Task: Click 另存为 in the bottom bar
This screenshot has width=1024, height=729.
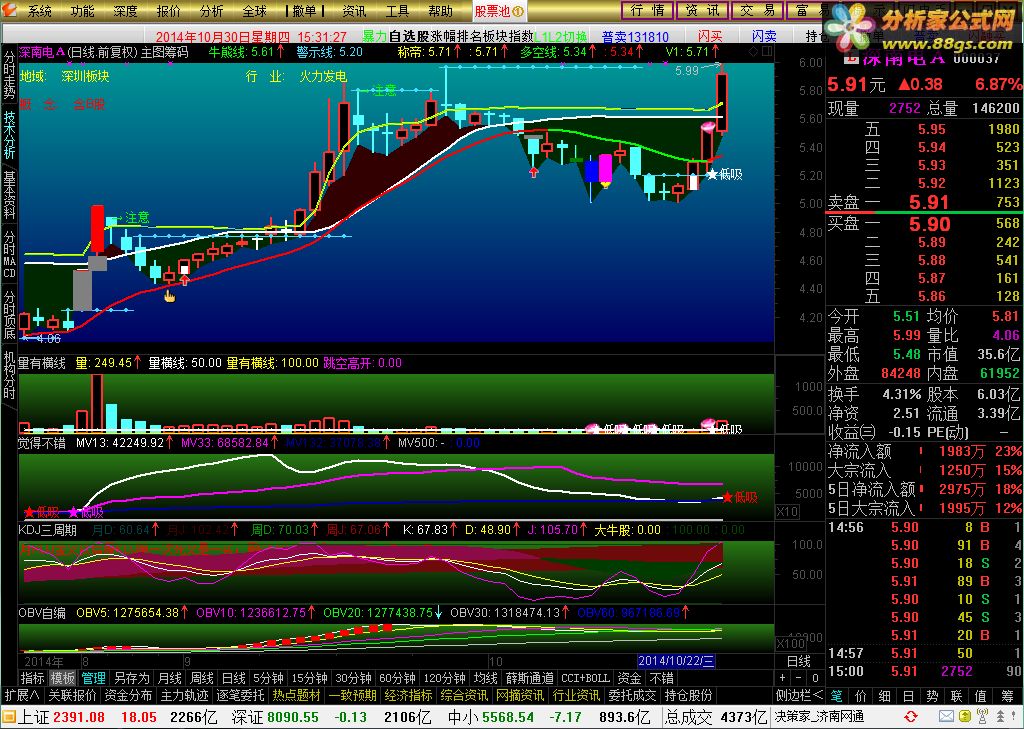Action: point(132,679)
